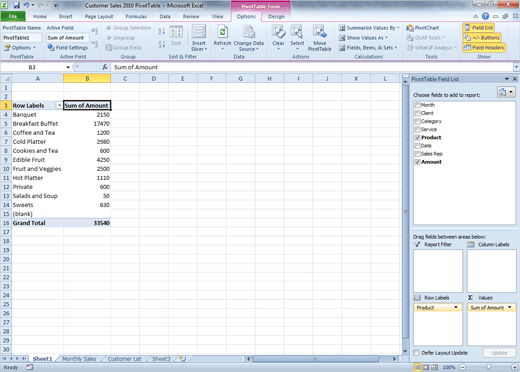Open Show Values As dropdown
The height and width of the screenshot is (372, 520).
(x=363, y=38)
